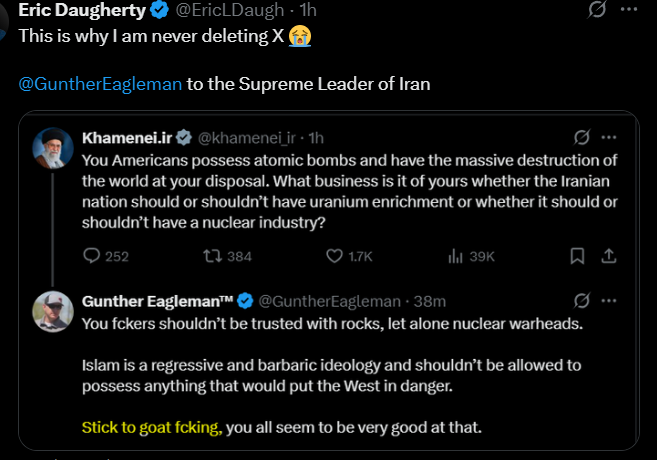Screen dimensions: 657x460
Task: Click Gunther Eagleman's profile avatar
Action: point(51,311)
